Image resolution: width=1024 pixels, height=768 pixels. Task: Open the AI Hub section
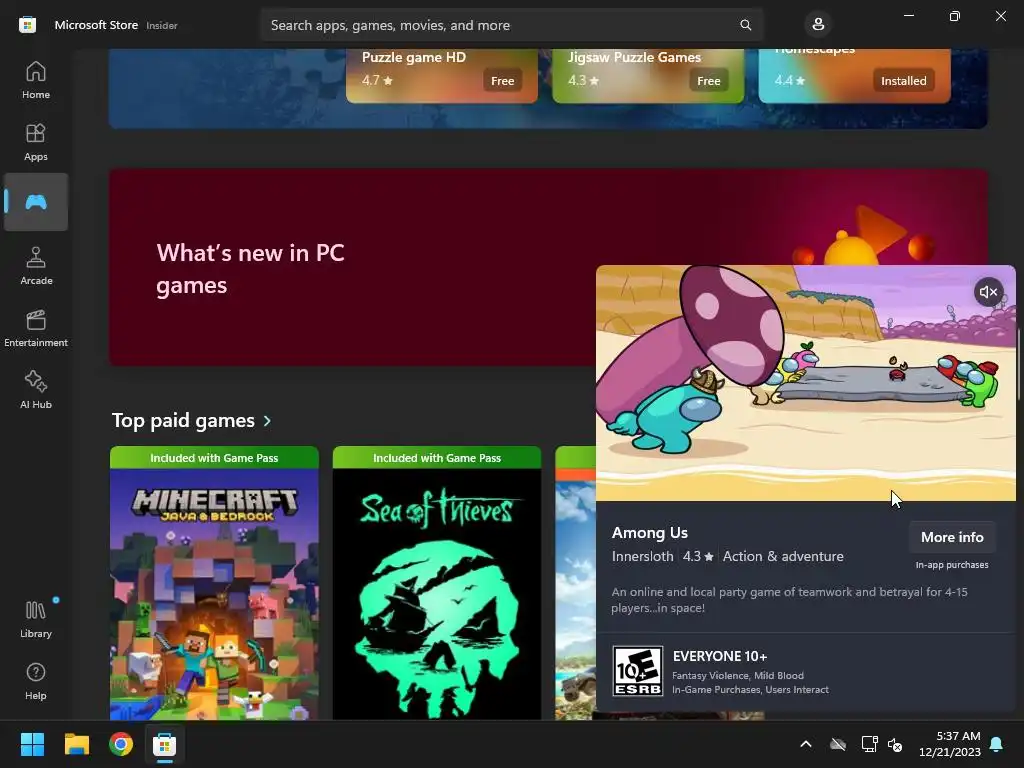(36, 390)
